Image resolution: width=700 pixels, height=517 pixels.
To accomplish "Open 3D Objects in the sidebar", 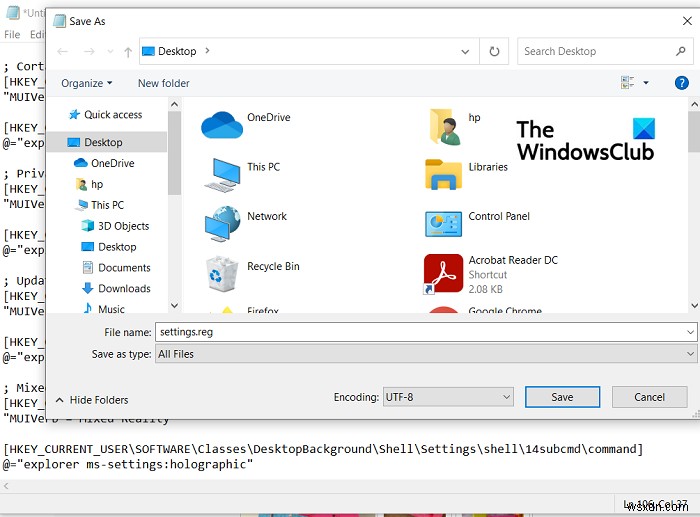I will click(115, 226).
